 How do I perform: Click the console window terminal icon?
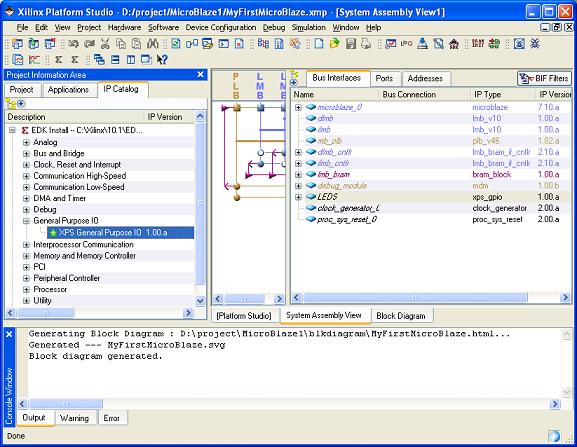point(223,44)
